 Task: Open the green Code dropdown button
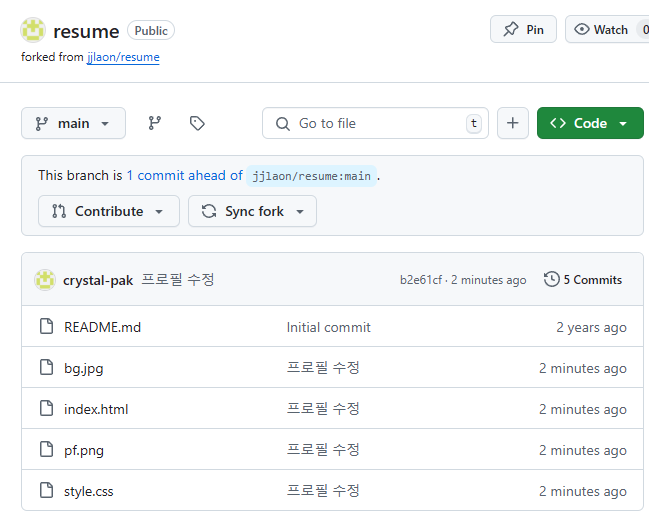click(x=590, y=123)
